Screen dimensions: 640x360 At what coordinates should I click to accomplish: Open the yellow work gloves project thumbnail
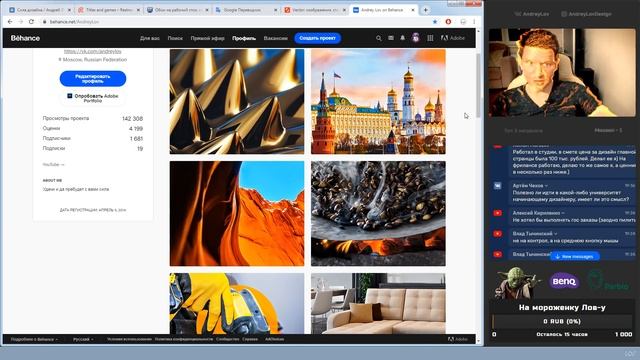[x=237, y=304]
